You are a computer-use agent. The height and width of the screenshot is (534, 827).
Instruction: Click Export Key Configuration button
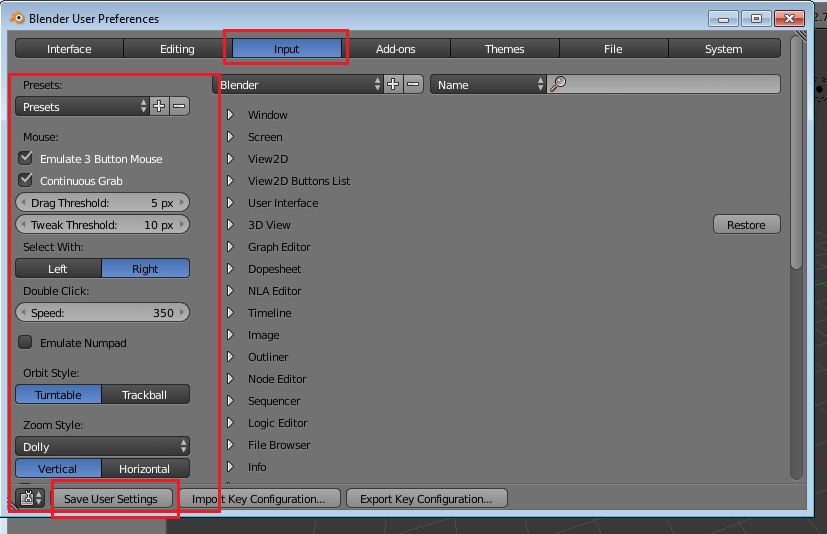coord(426,499)
